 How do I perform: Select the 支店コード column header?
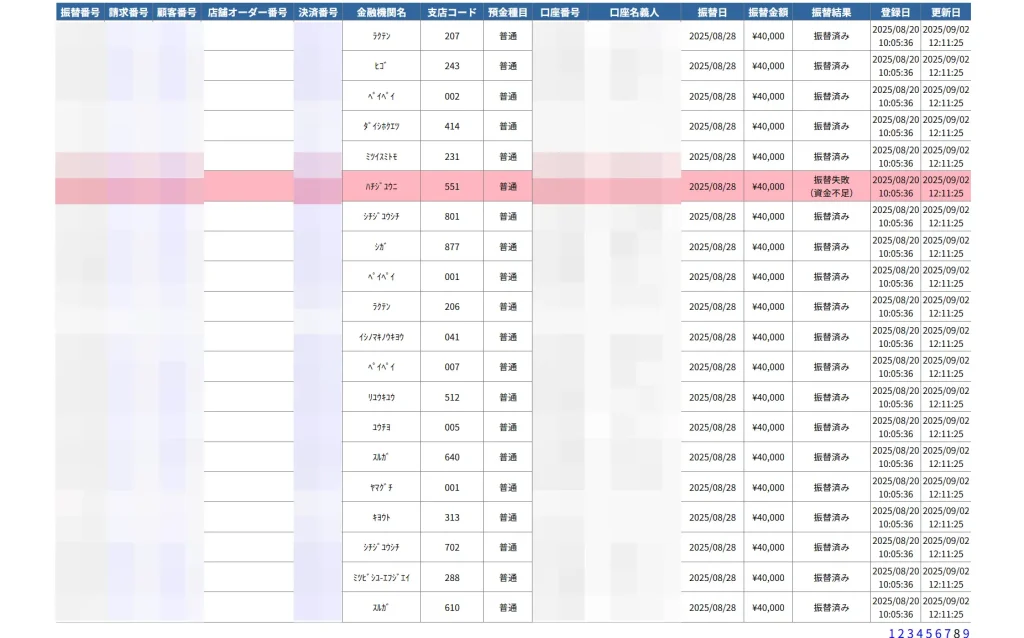[x=452, y=12]
